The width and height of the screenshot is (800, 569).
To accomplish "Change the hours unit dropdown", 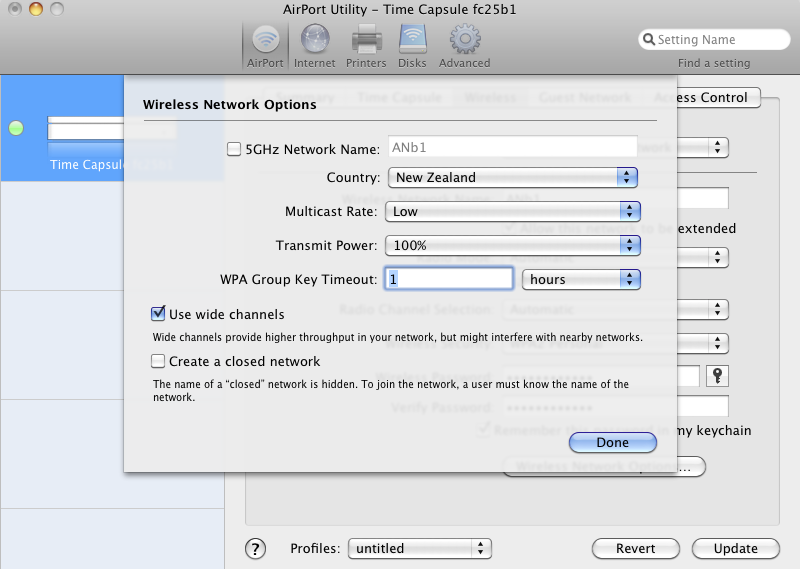I will (581, 280).
